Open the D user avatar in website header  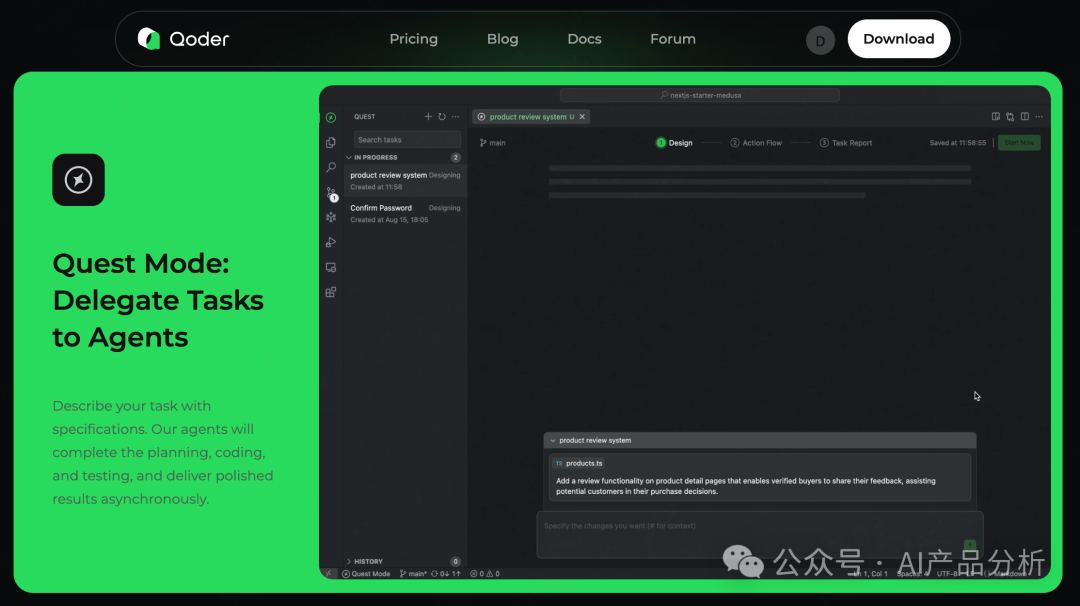point(820,40)
